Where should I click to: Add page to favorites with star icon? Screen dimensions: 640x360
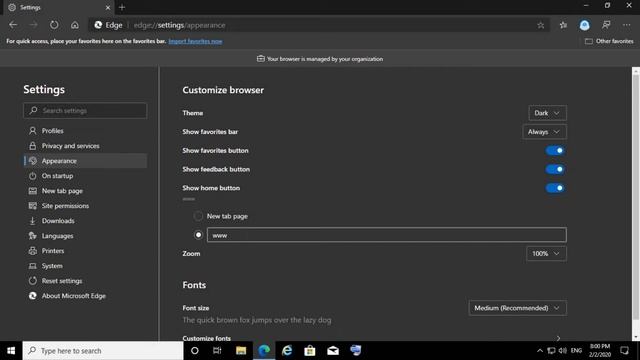(x=540, y=25)
